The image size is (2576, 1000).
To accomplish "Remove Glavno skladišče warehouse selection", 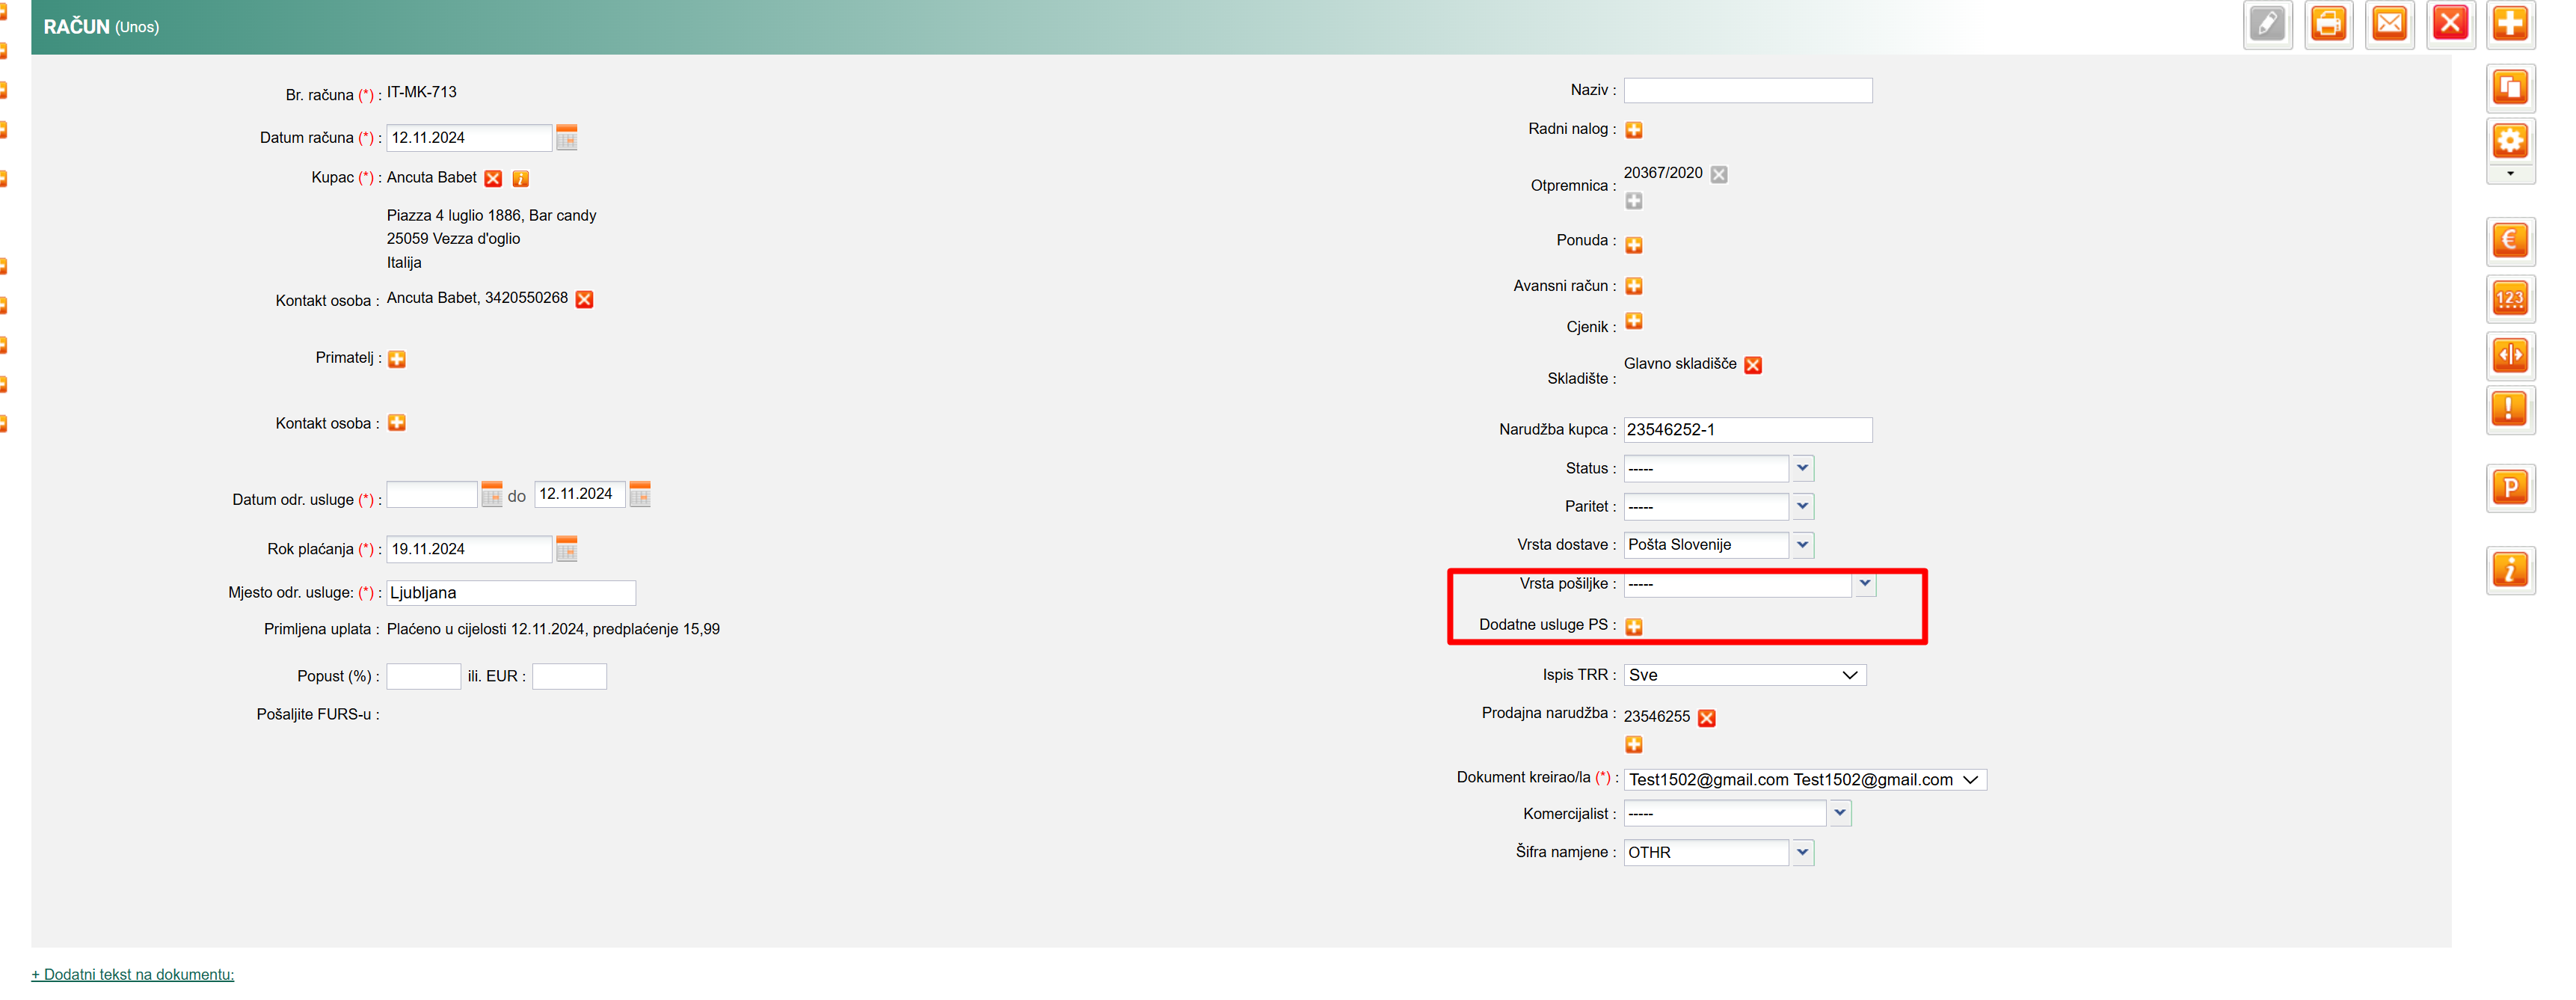I will [1753, 365].
